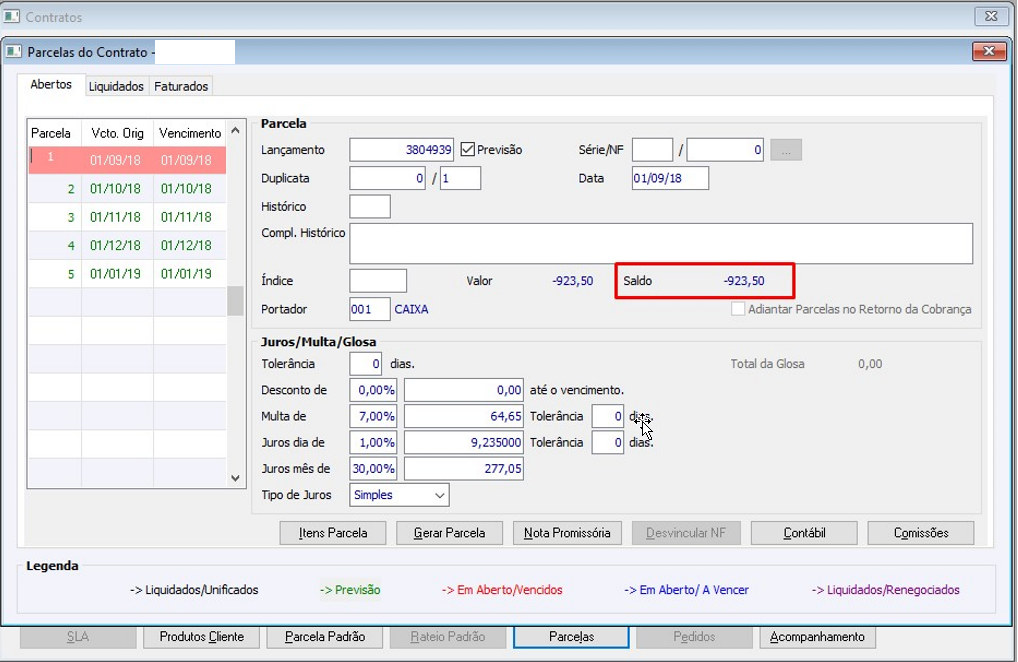Click the parcel list scroll-up arrow
This screenshot has height=662, width=1018.
point(235,131)
